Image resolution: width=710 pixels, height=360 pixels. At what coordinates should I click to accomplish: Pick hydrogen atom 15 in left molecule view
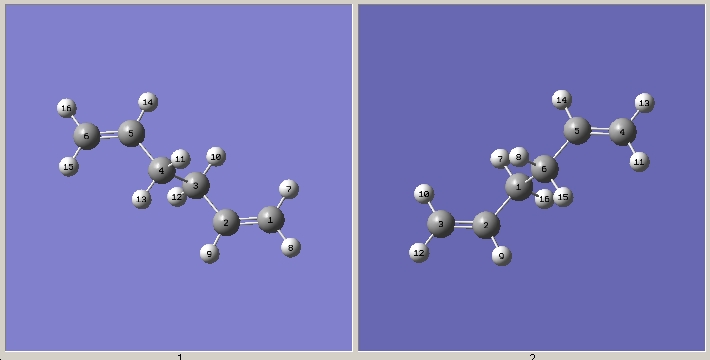coord(68,167)
